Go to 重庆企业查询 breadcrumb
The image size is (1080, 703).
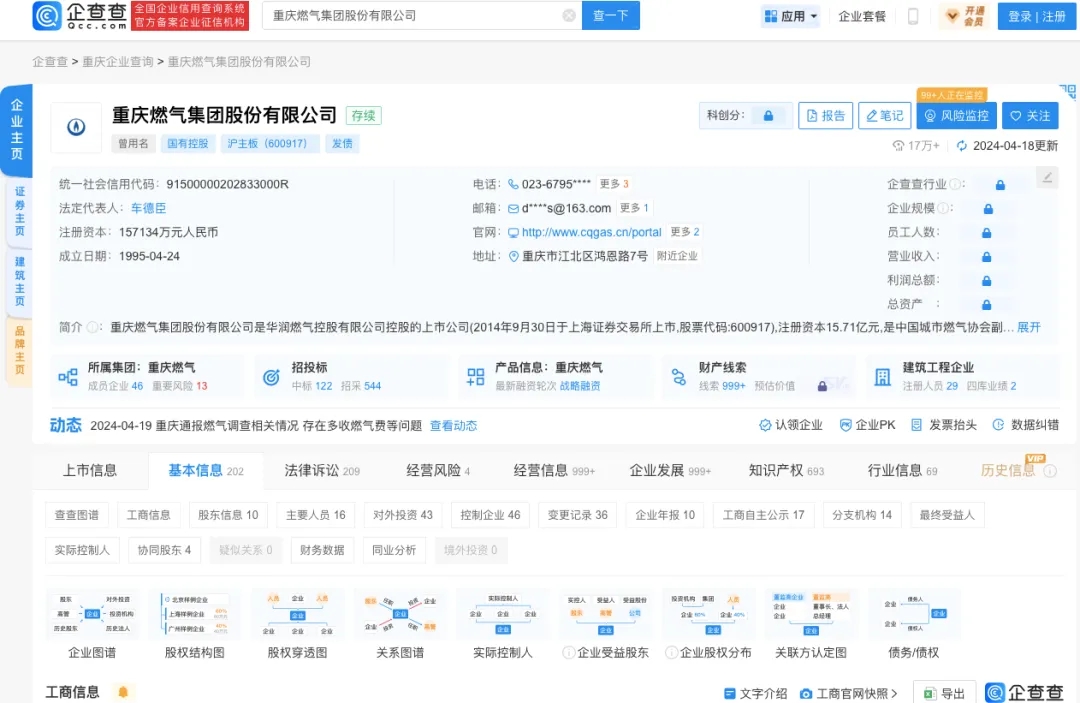coord(118,62)
